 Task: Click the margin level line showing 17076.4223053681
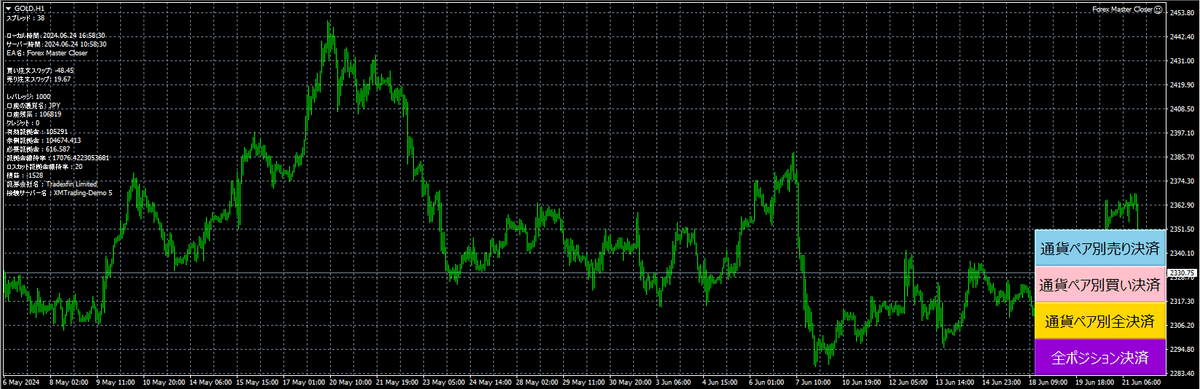(x=58, y=157)
